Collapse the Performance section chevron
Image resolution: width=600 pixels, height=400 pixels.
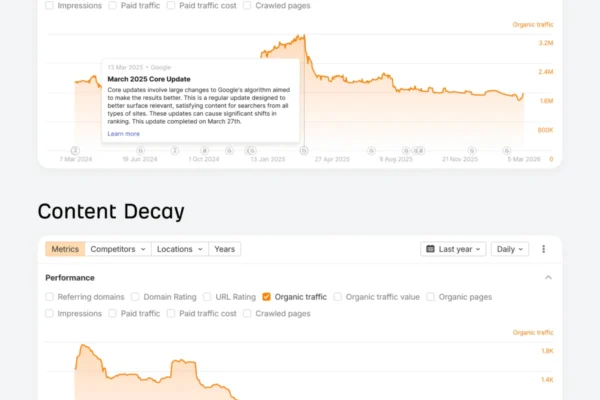point(548,277)
